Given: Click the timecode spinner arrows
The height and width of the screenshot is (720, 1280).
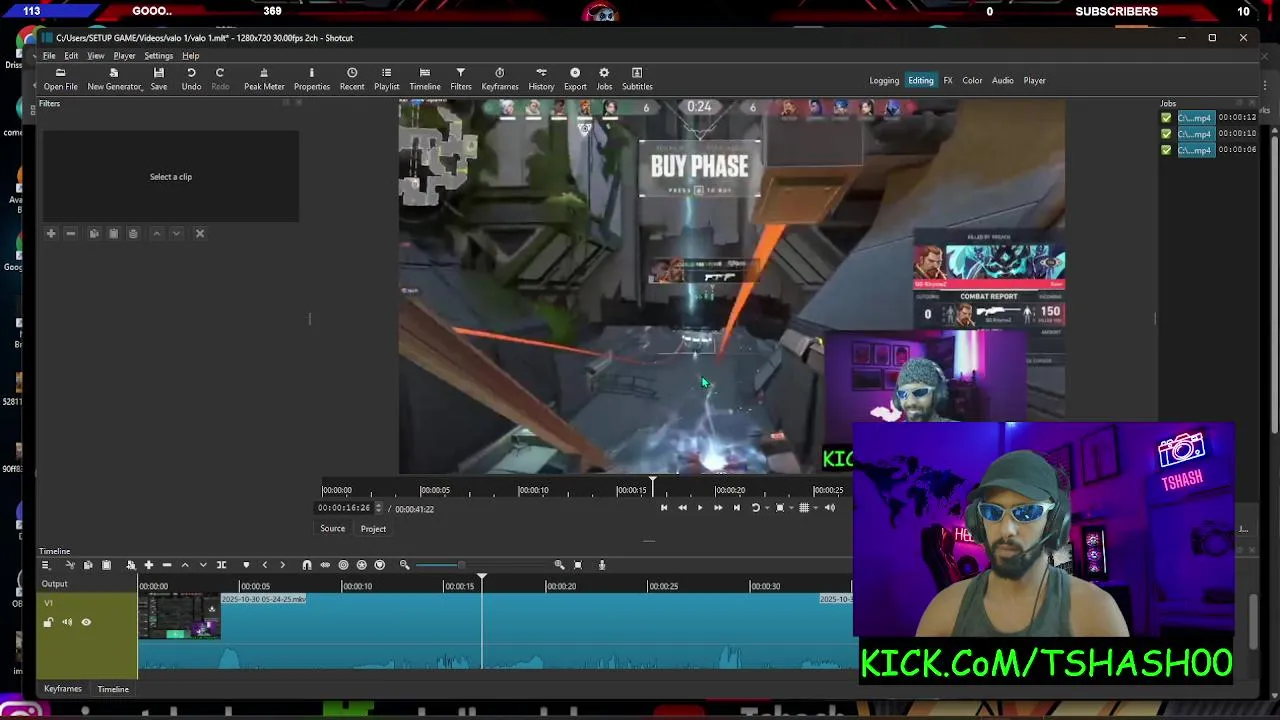Looking at the screenshot, I should 377,508.
